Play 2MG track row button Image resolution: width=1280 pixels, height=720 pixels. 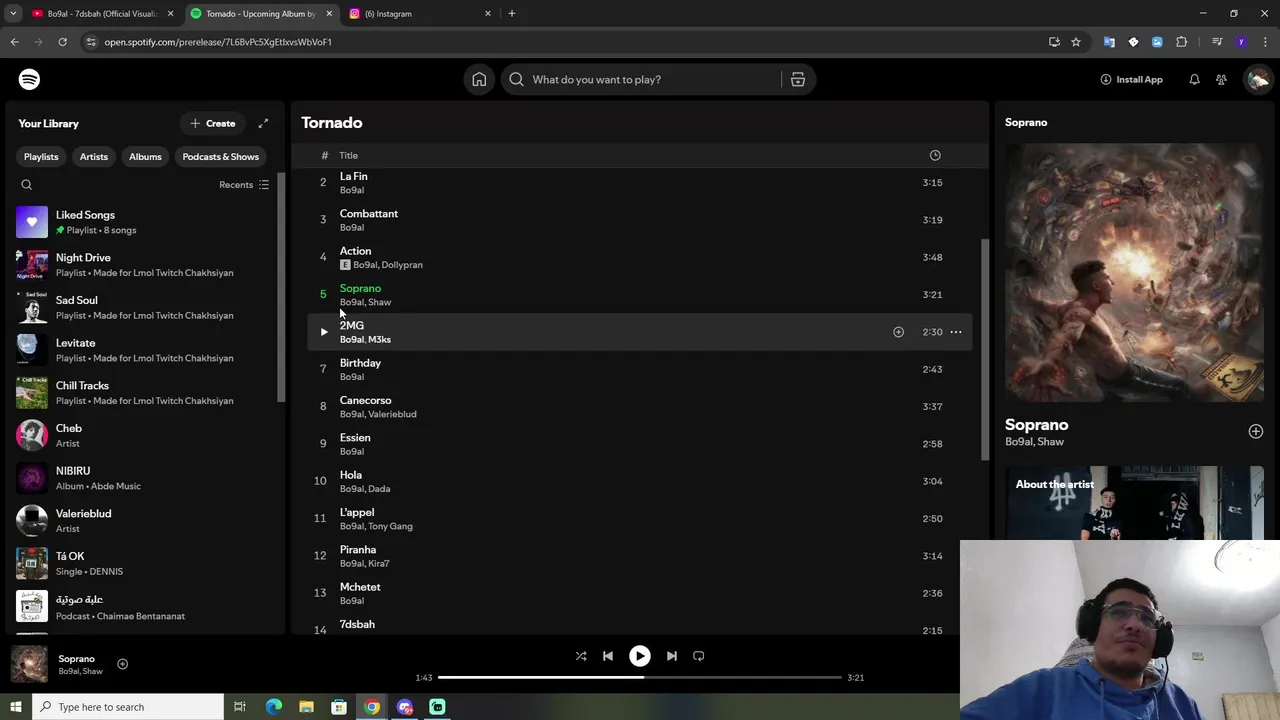323,332
